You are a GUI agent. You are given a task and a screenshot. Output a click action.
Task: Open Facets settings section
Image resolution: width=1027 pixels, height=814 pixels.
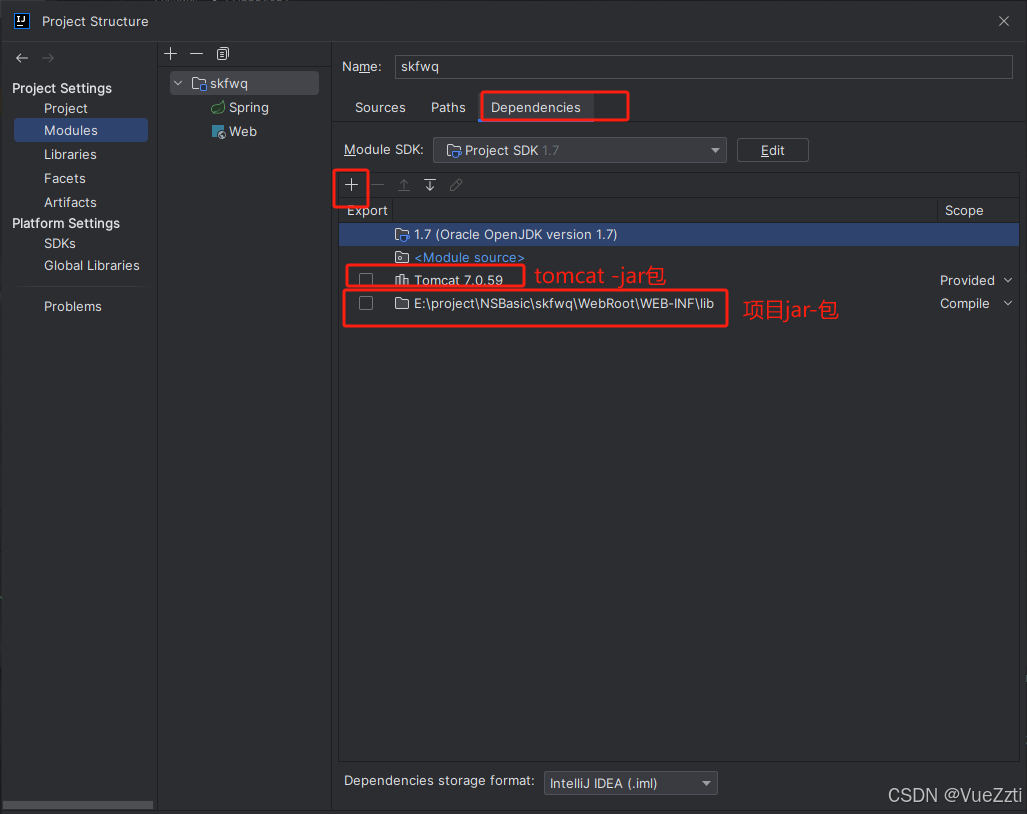click(x=65, y=178)
